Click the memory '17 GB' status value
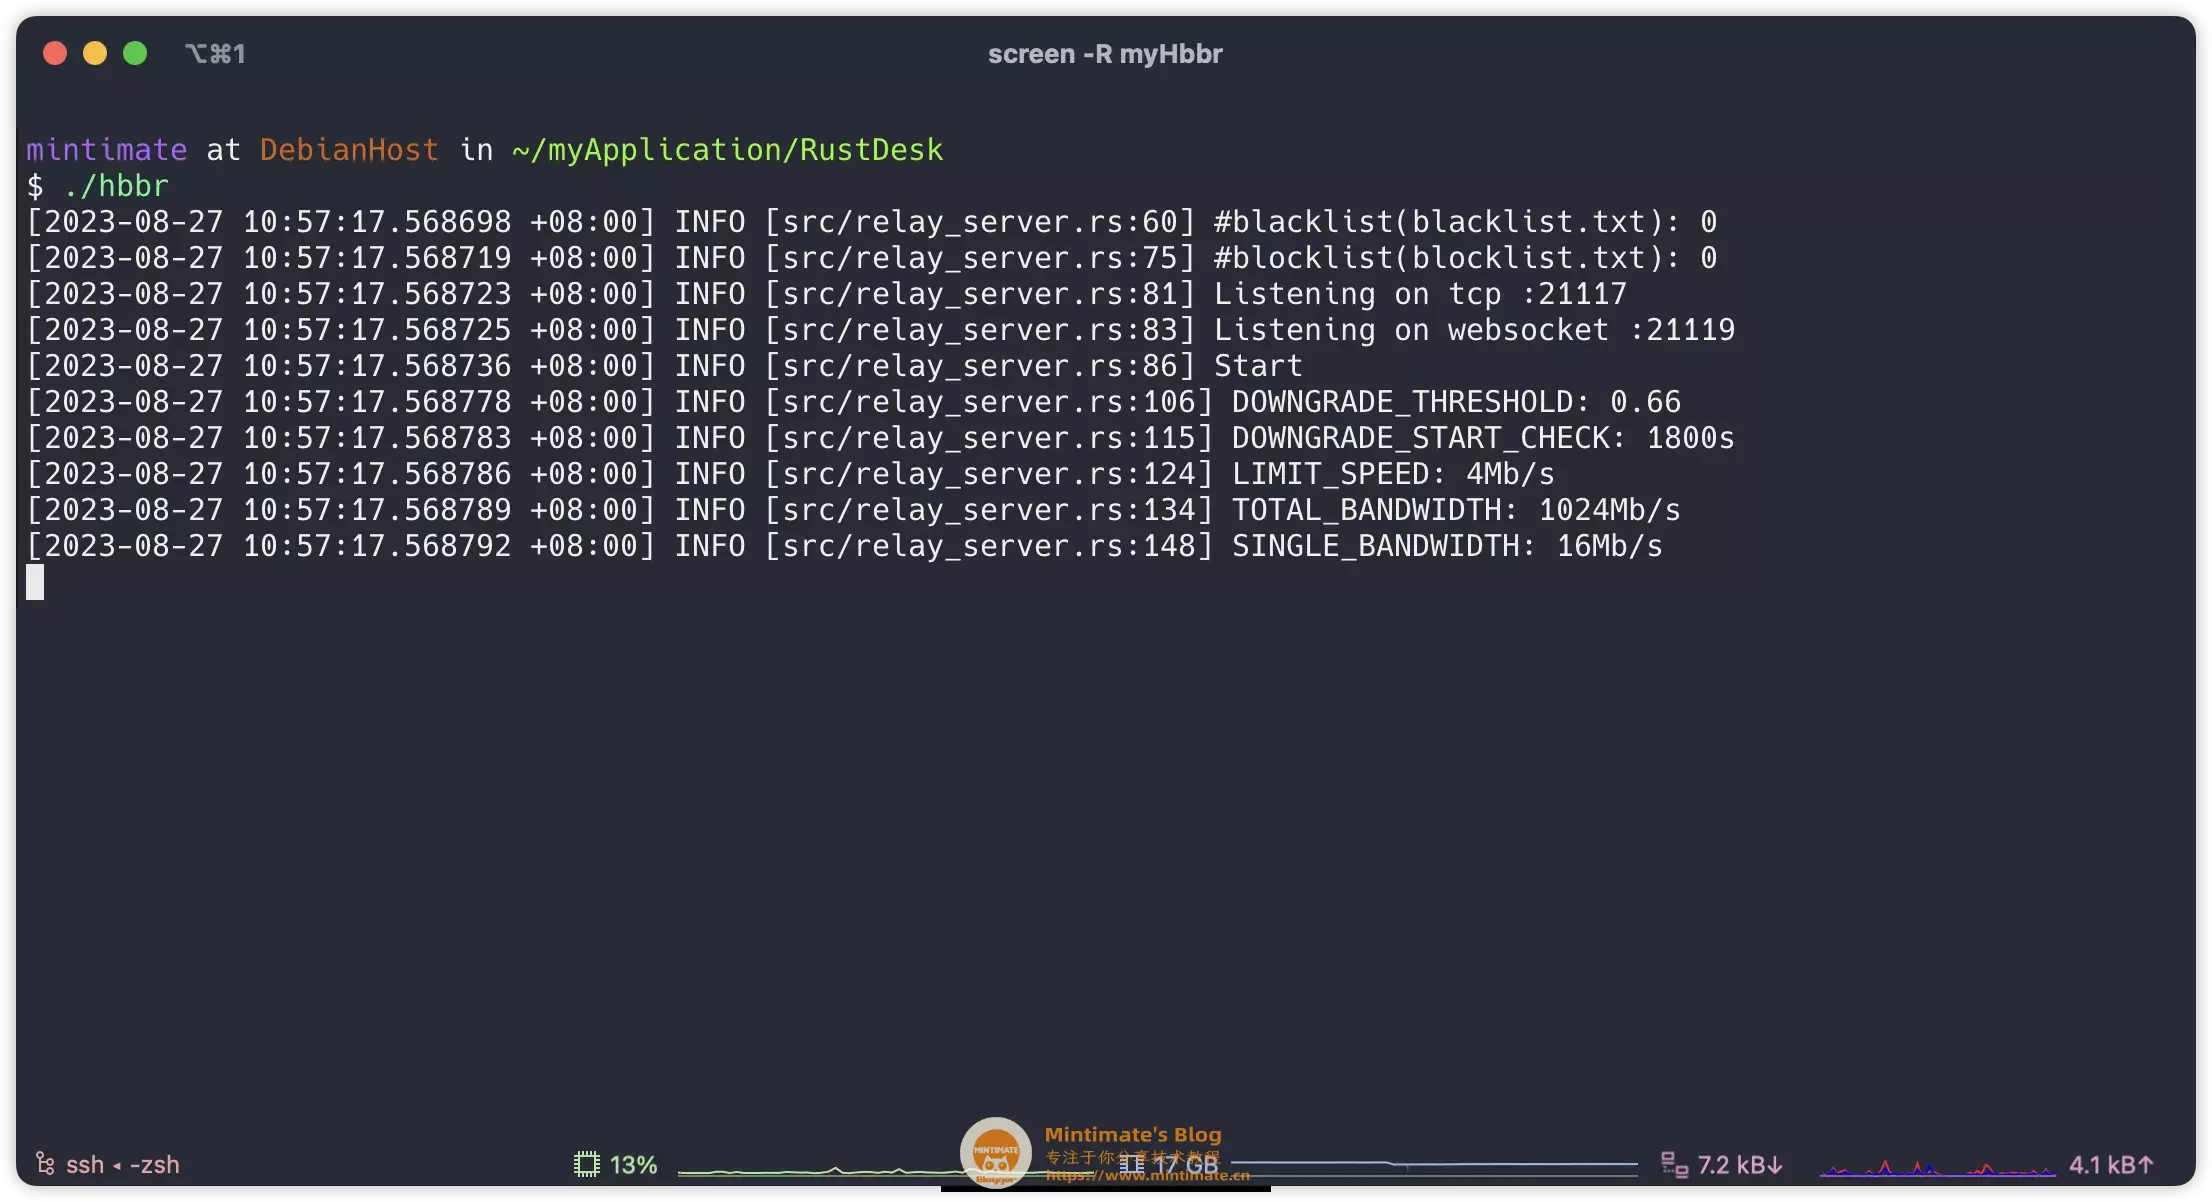This screenshot has width=2212, height=1202. 1186,1165
